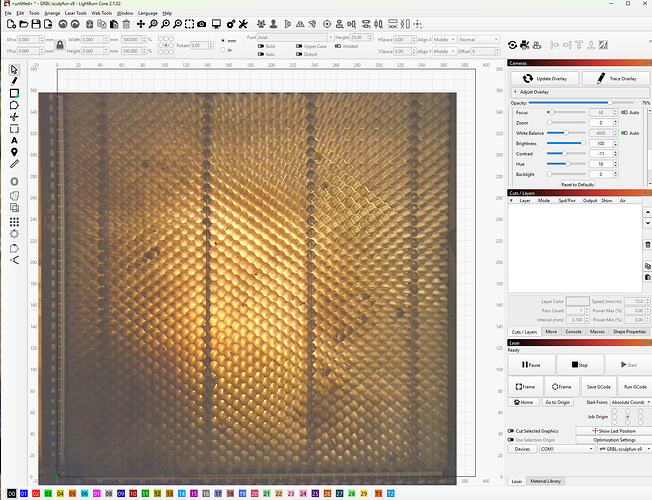Open Settings gears icon
The height and width of the screenshot is (500, 652).
(x=231, y=24)
